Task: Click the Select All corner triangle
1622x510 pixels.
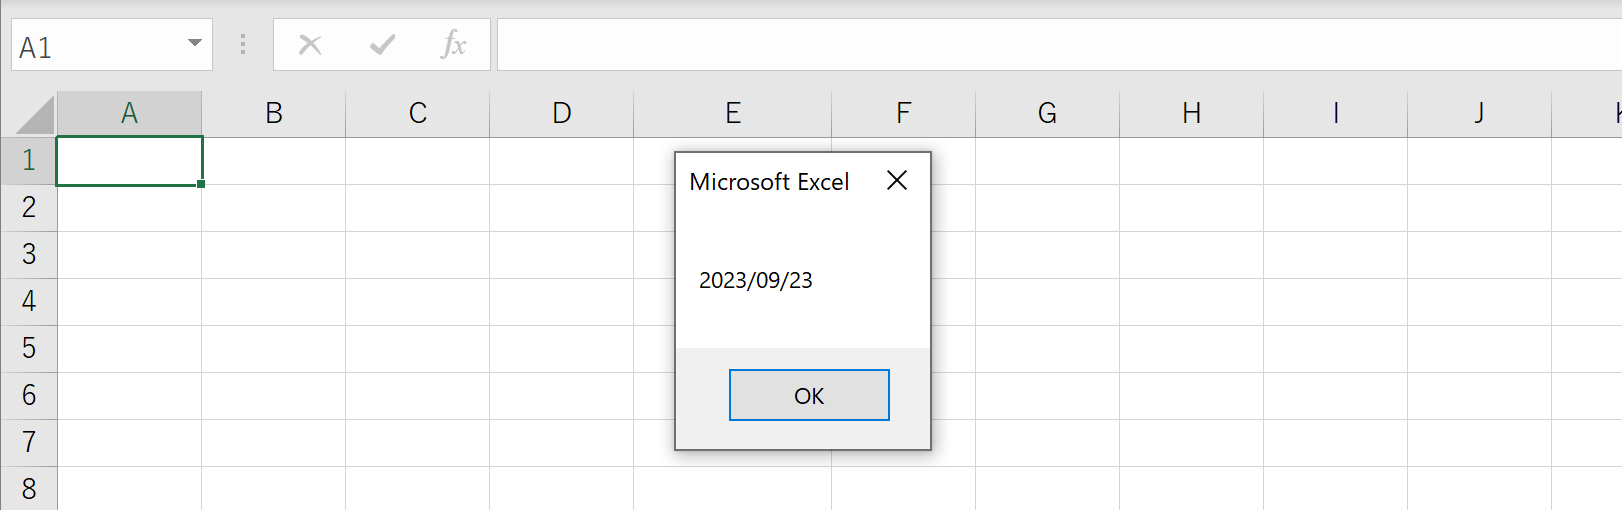Action: (35, 115)
